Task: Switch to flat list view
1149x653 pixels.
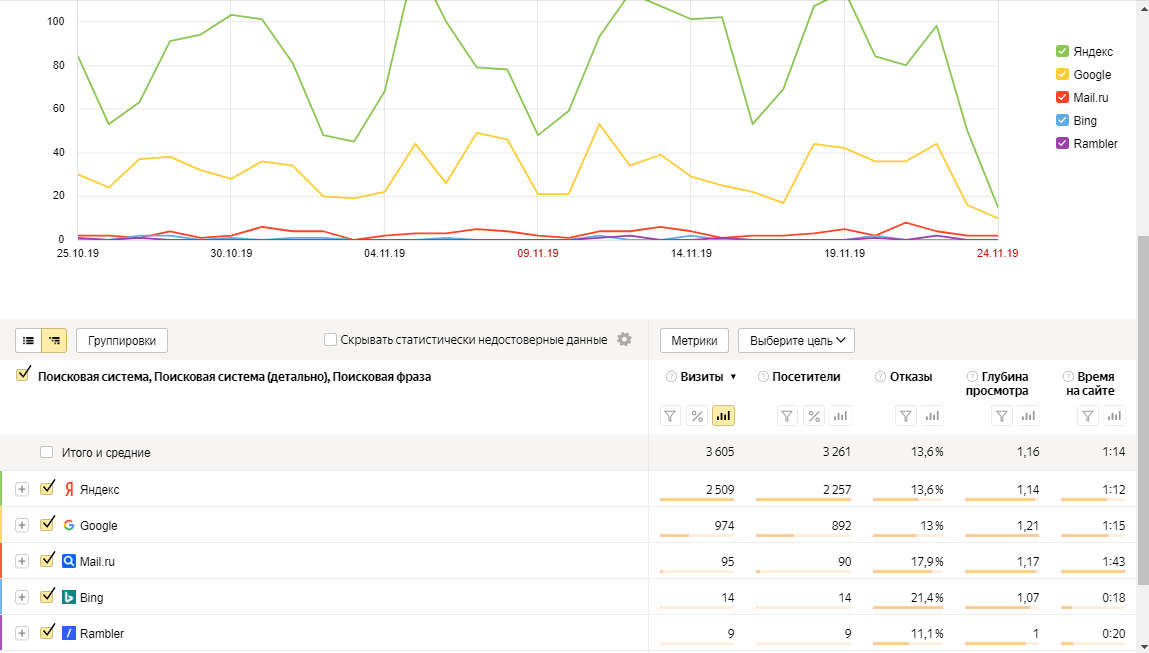Action: tap(29, 341)
